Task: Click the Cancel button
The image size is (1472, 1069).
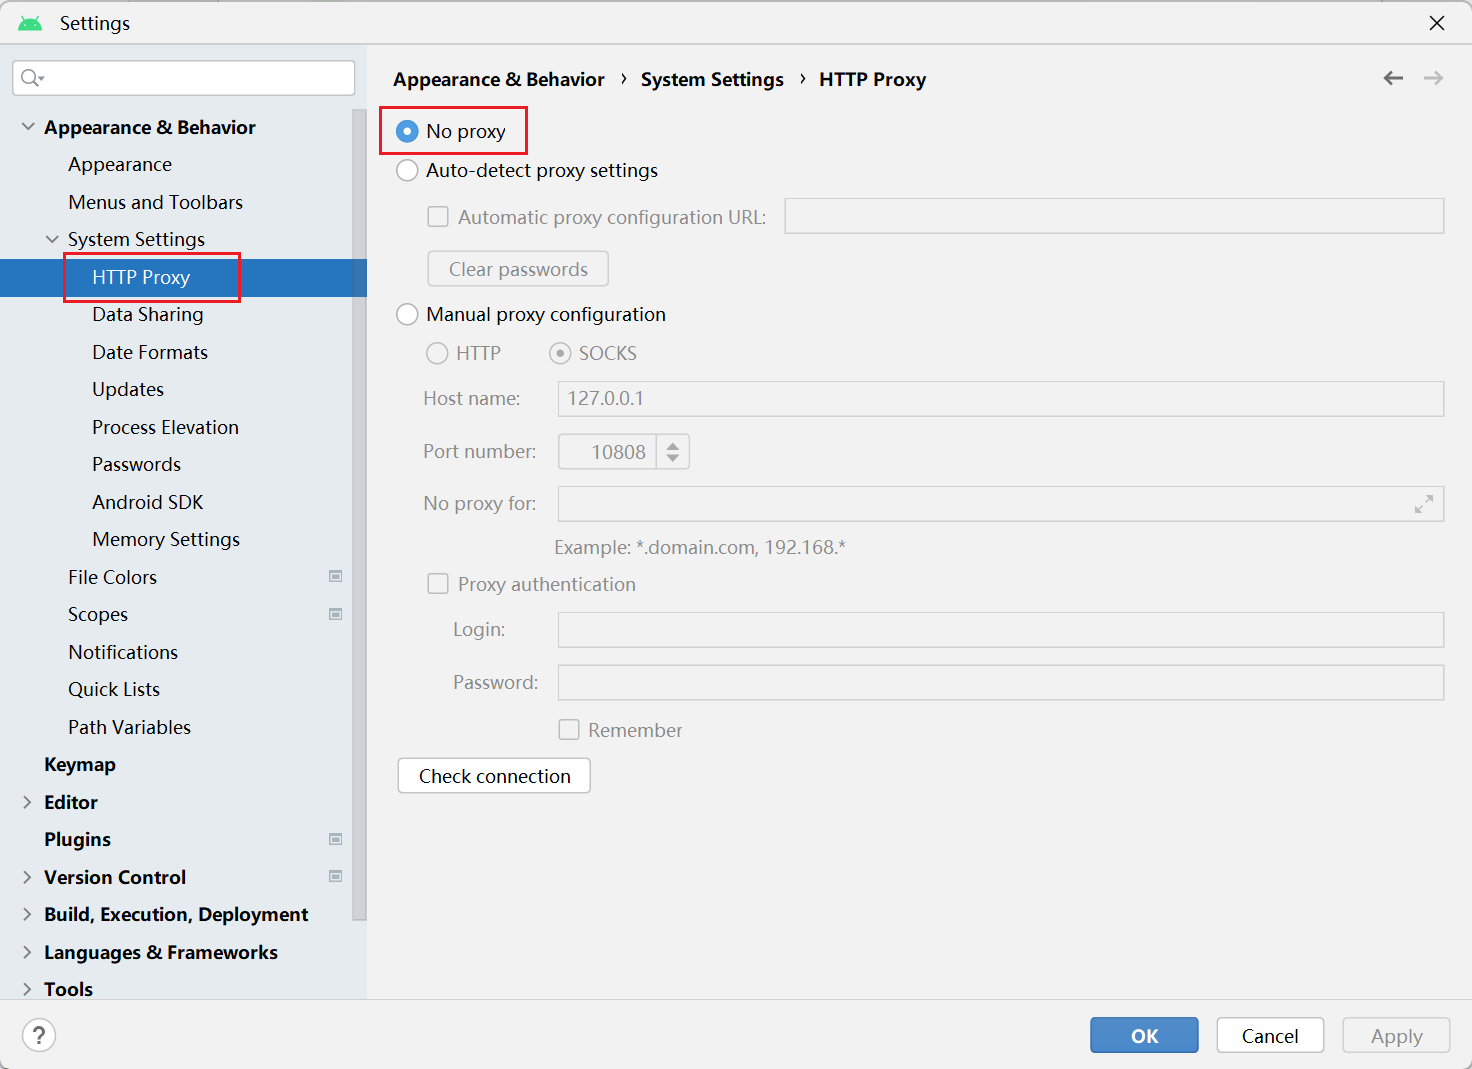Action: coord(1270,1035)
